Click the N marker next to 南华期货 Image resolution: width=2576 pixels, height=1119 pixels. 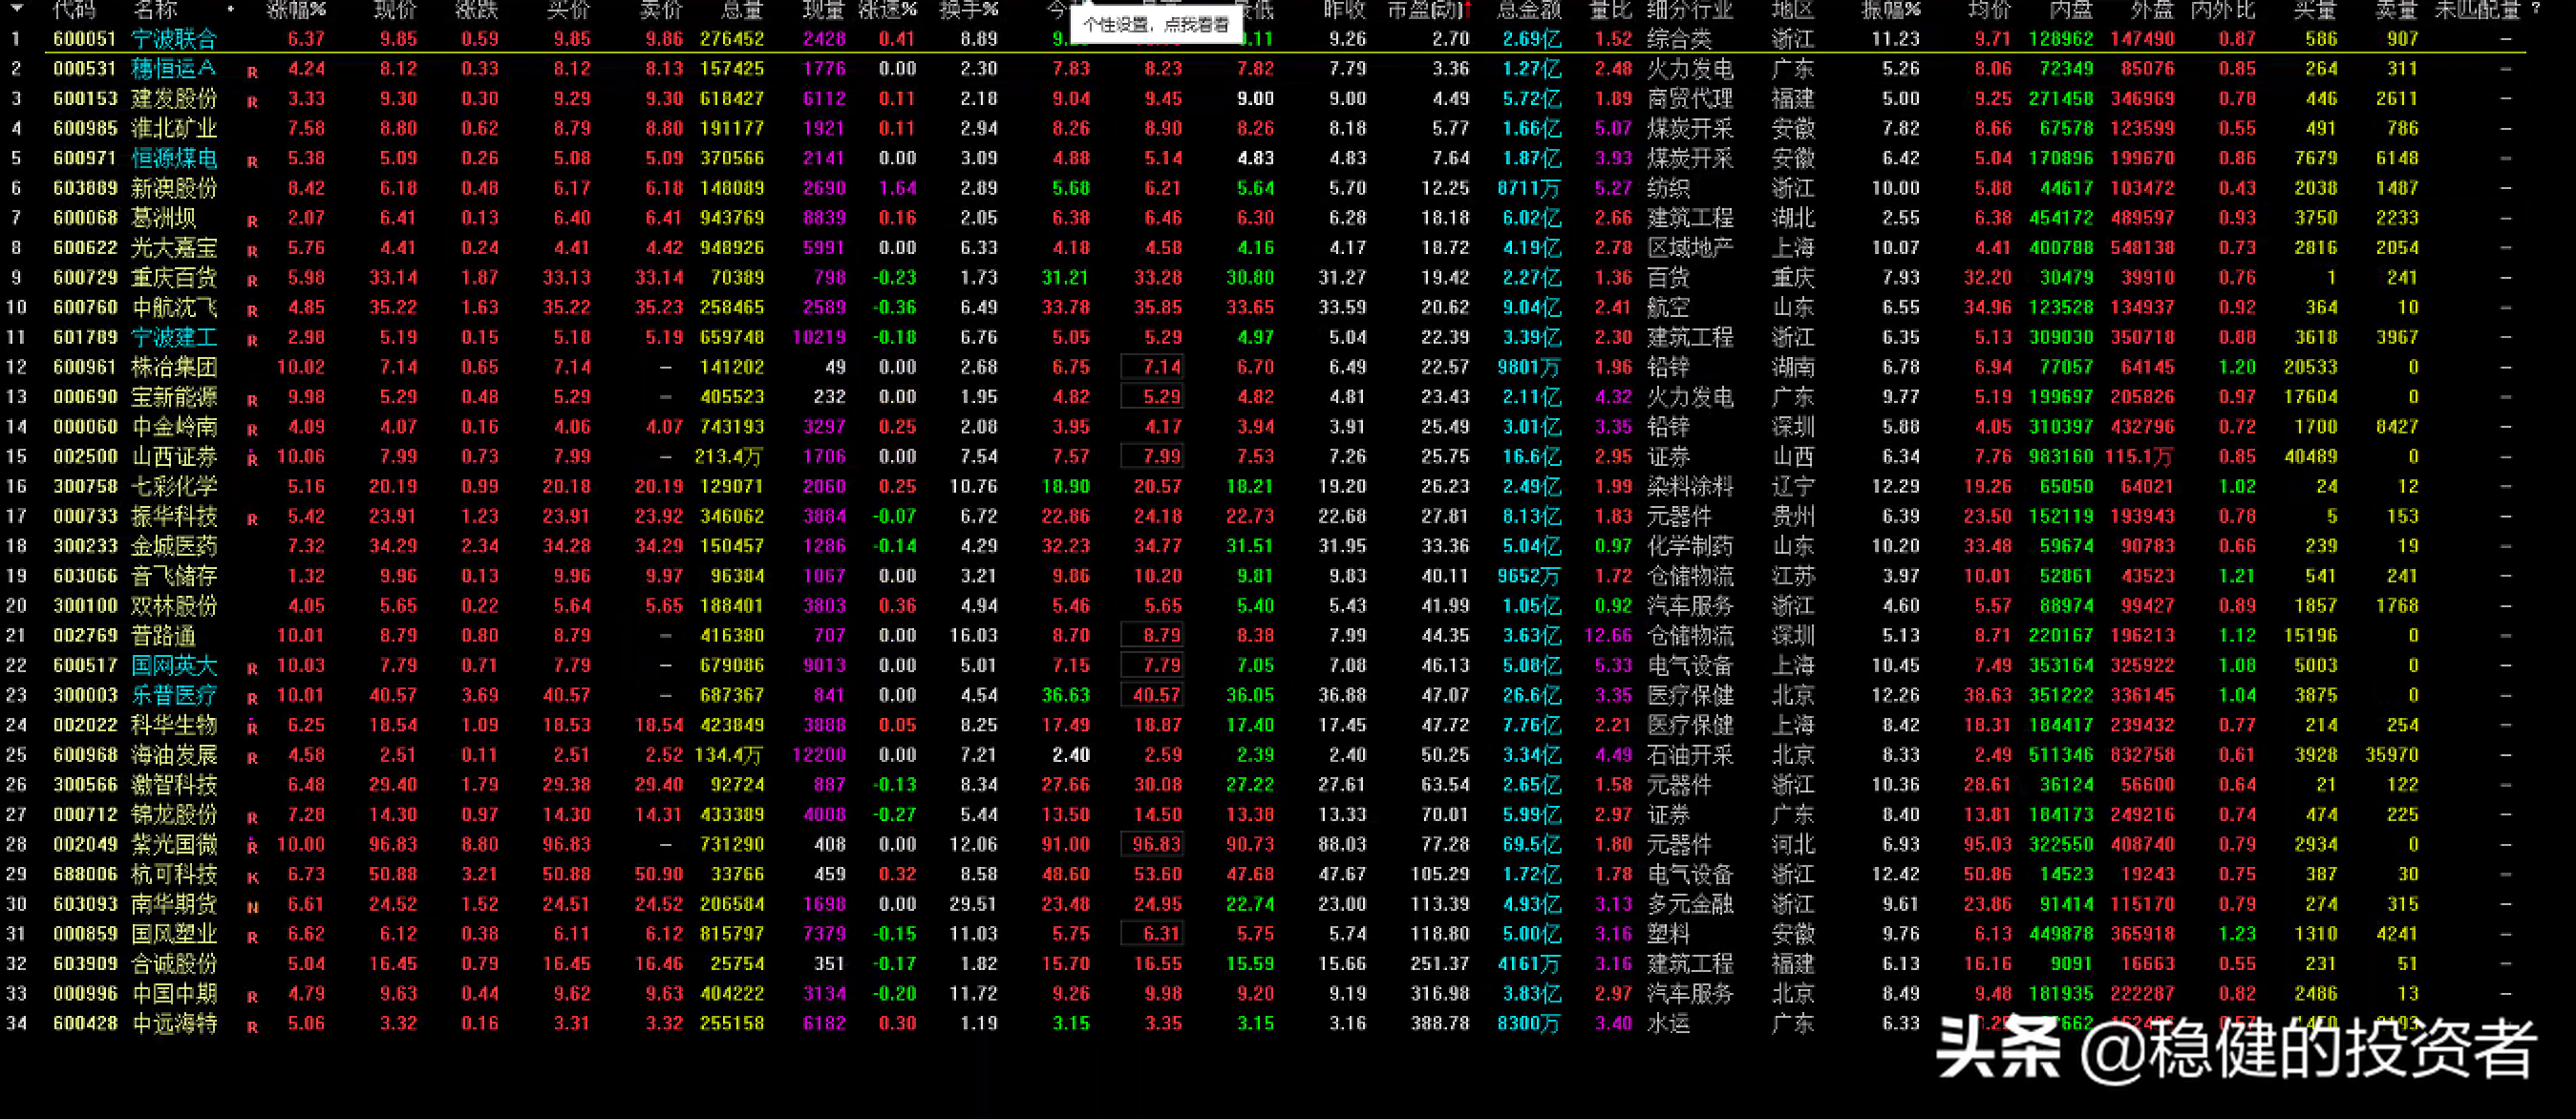pyautogui.click(x=252, y=908)
